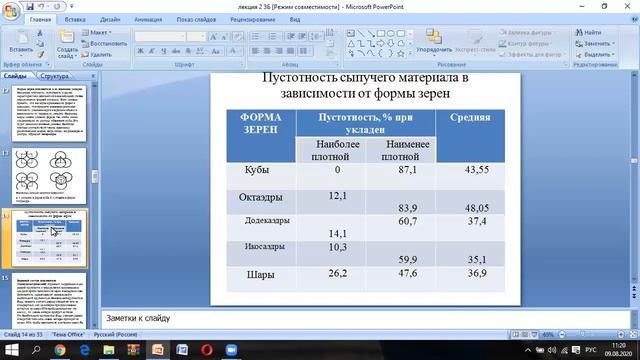Select the text box shape
The height and width of the screenshot is (360, 640).
click(x=351, y=33)
